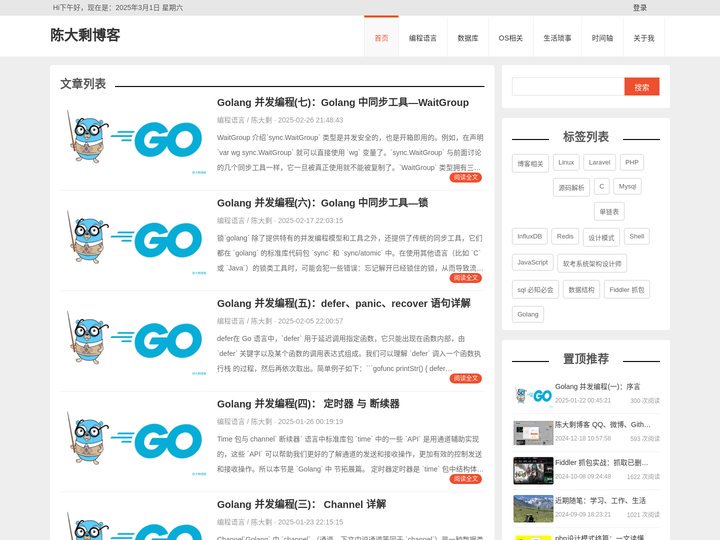Viewport: 720px width, 540px height.
Task: Open article 定时器 与 断续器
Action: tap(308, 404)
